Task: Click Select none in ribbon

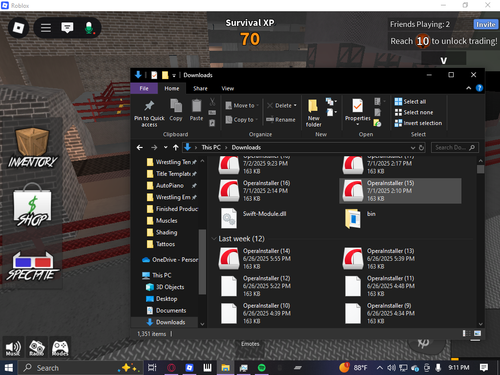Action: click(414, 112)
